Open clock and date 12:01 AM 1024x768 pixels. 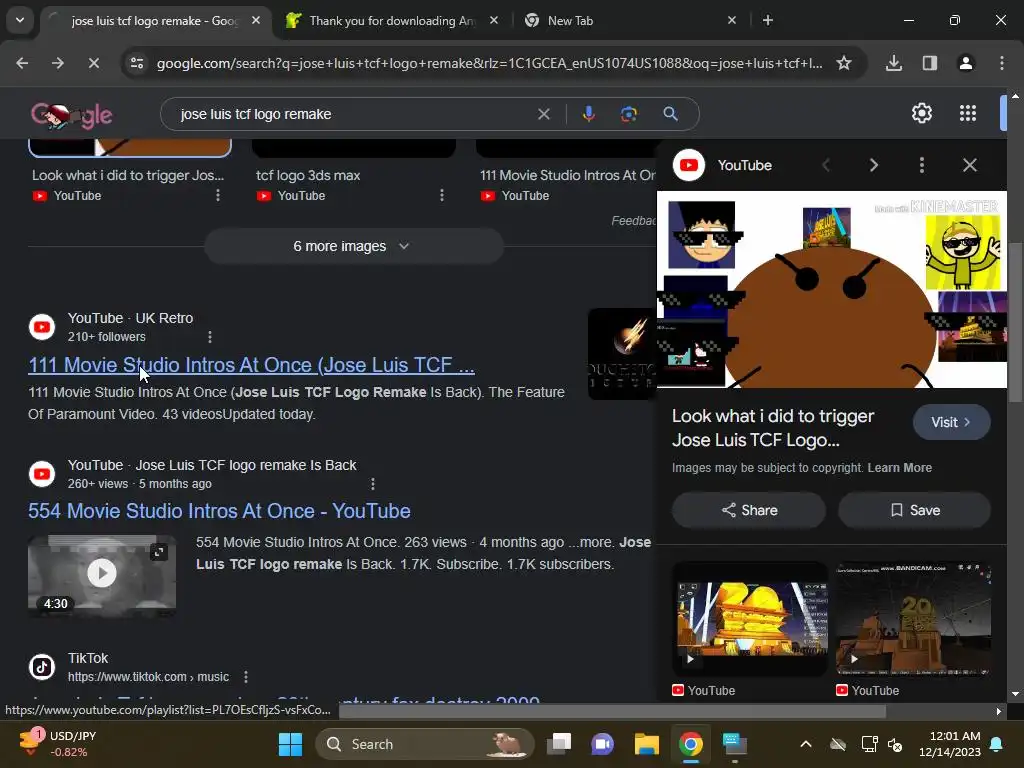[950, 744]
